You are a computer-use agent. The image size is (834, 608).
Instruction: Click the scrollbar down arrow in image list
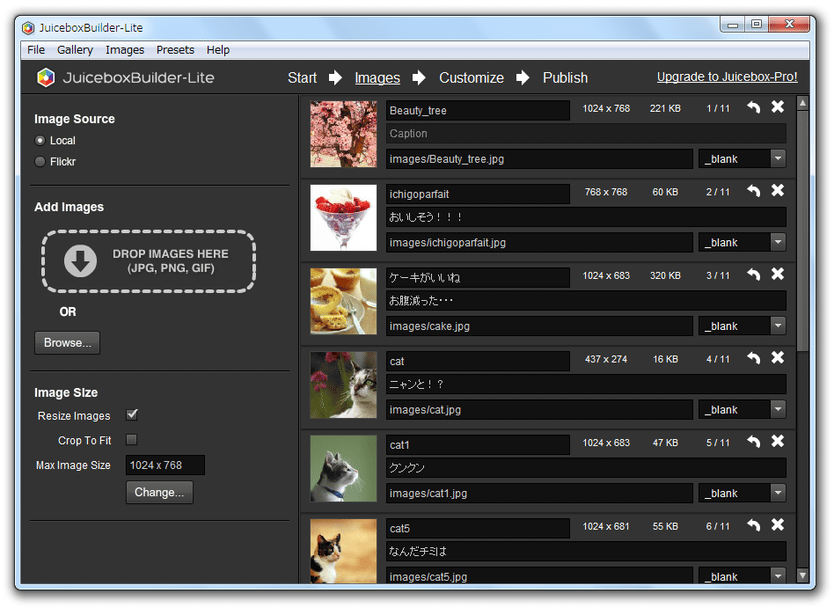click(x=803, y=576)
